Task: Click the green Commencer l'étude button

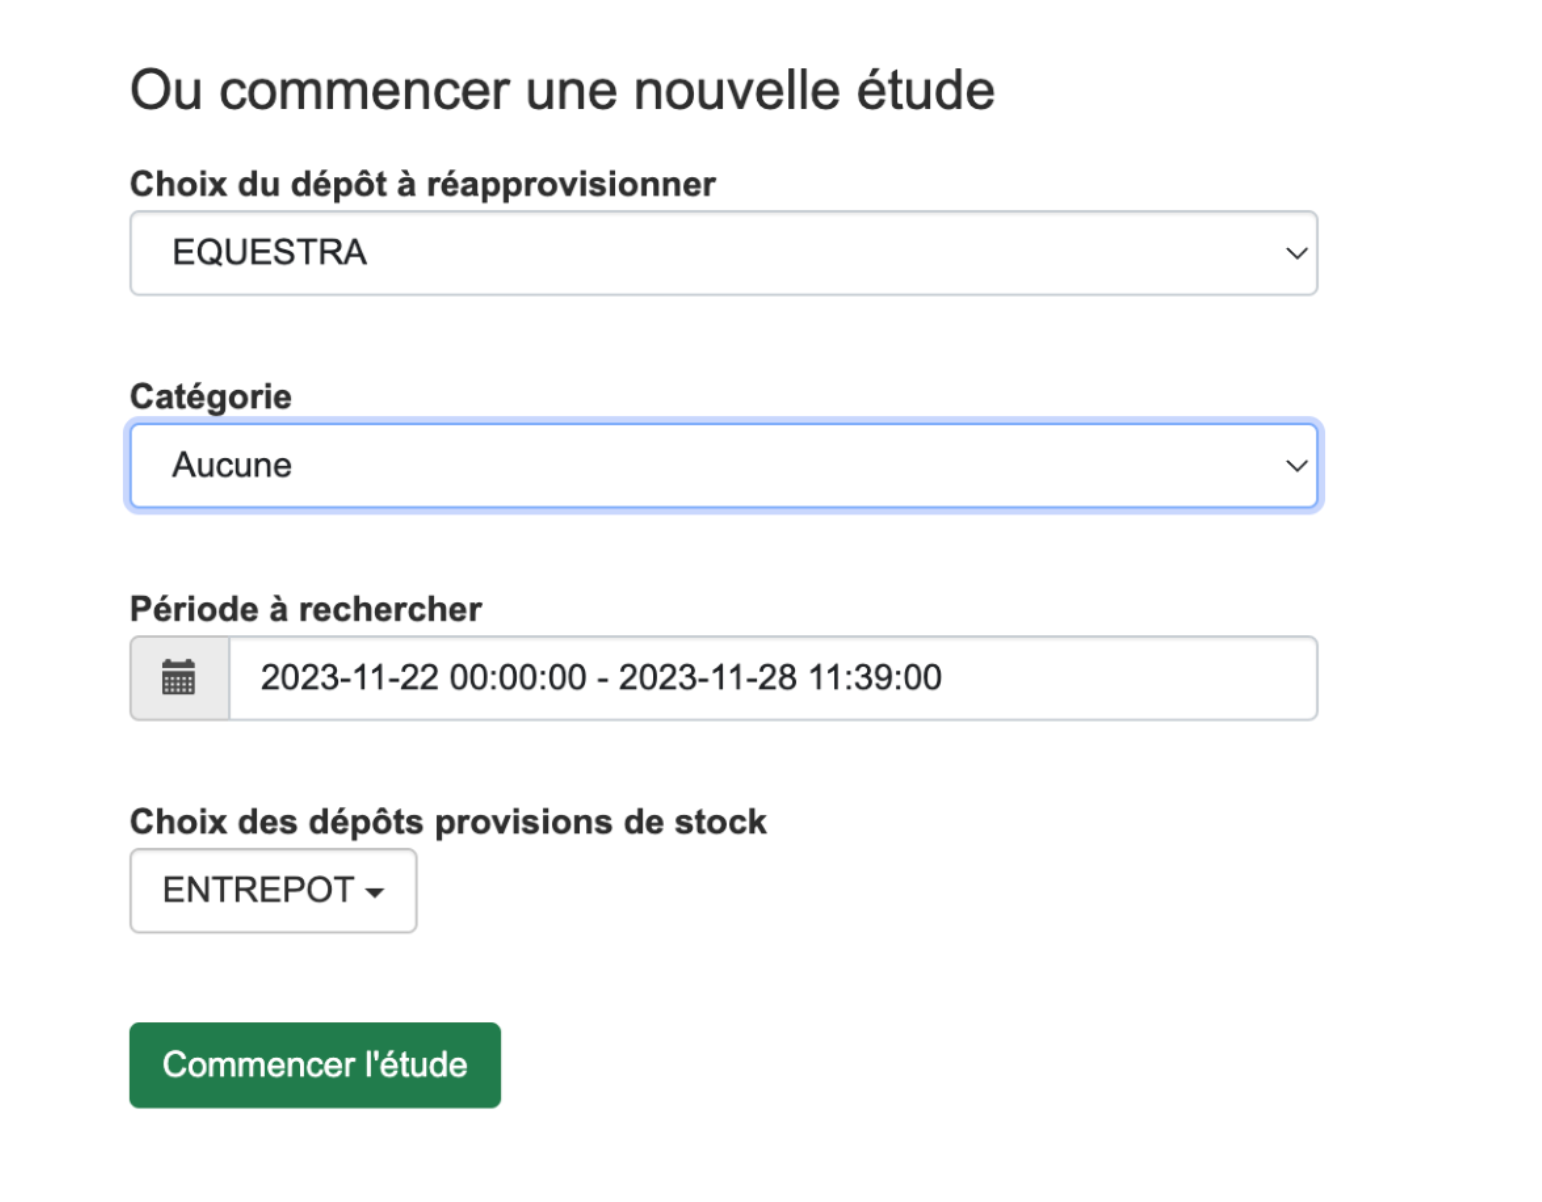Action: [x=315, y=1065]
